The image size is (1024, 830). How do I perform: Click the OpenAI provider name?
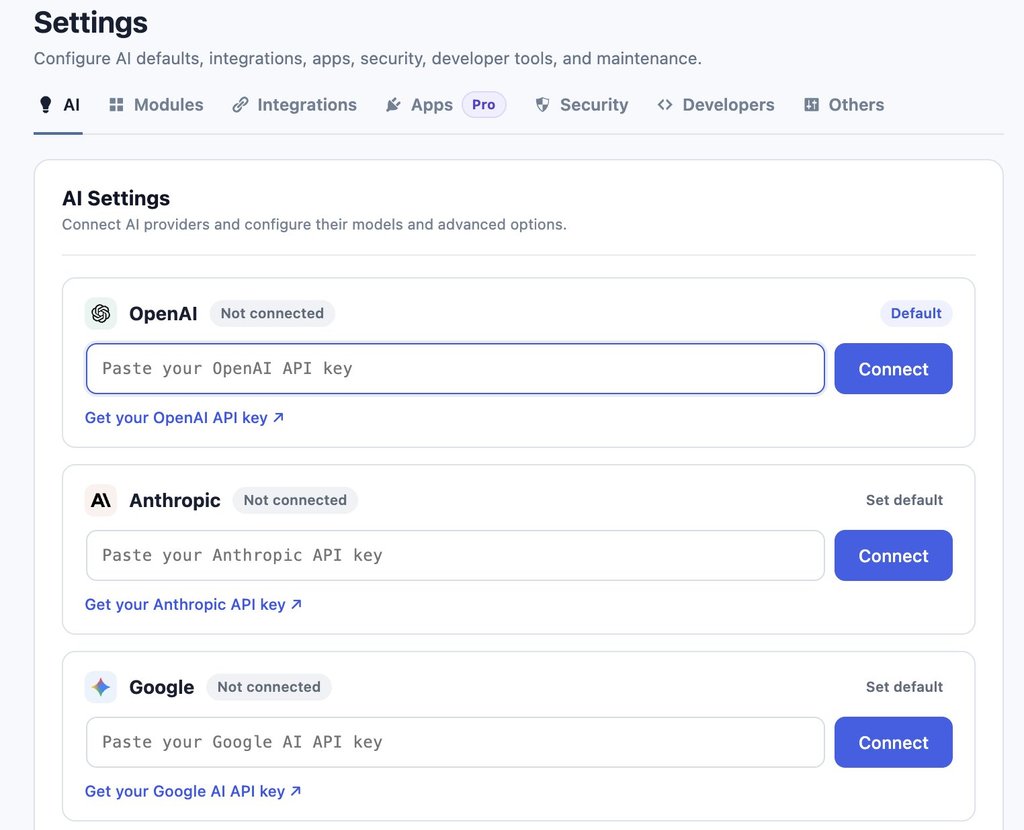tap(163, 314)
